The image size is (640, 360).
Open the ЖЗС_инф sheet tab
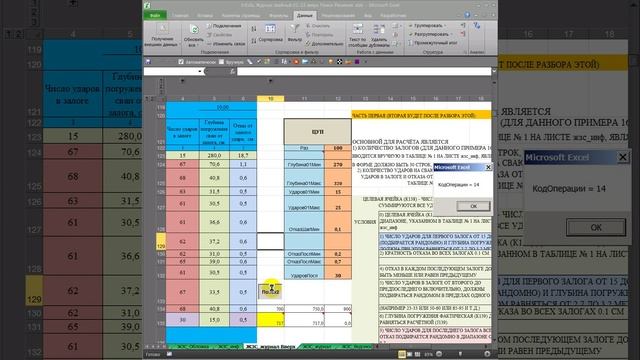(229, 347)
